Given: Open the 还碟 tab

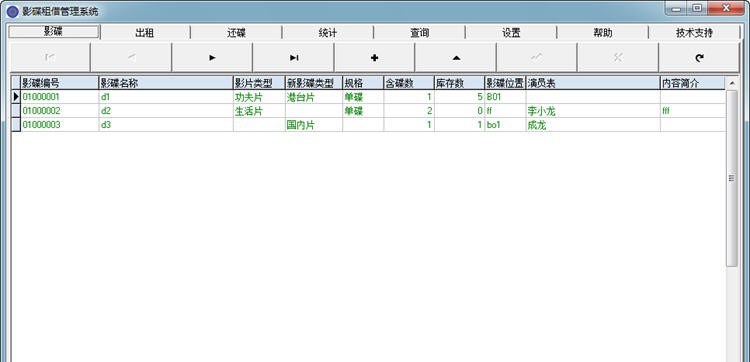Looking at the screenshot, I should [x=236, y=33].
